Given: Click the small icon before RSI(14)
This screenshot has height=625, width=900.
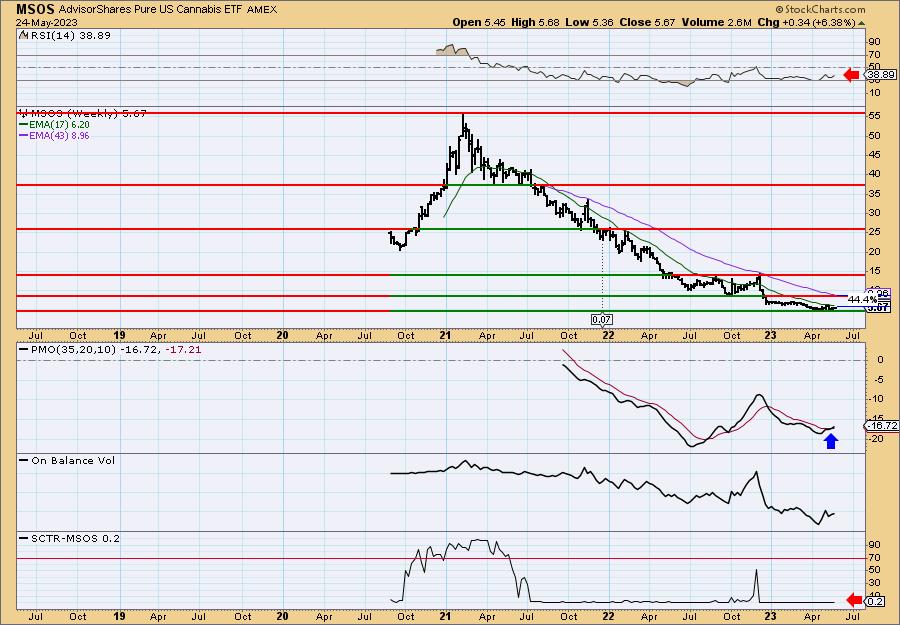Looking at the screenshot, I should [23, 35].
